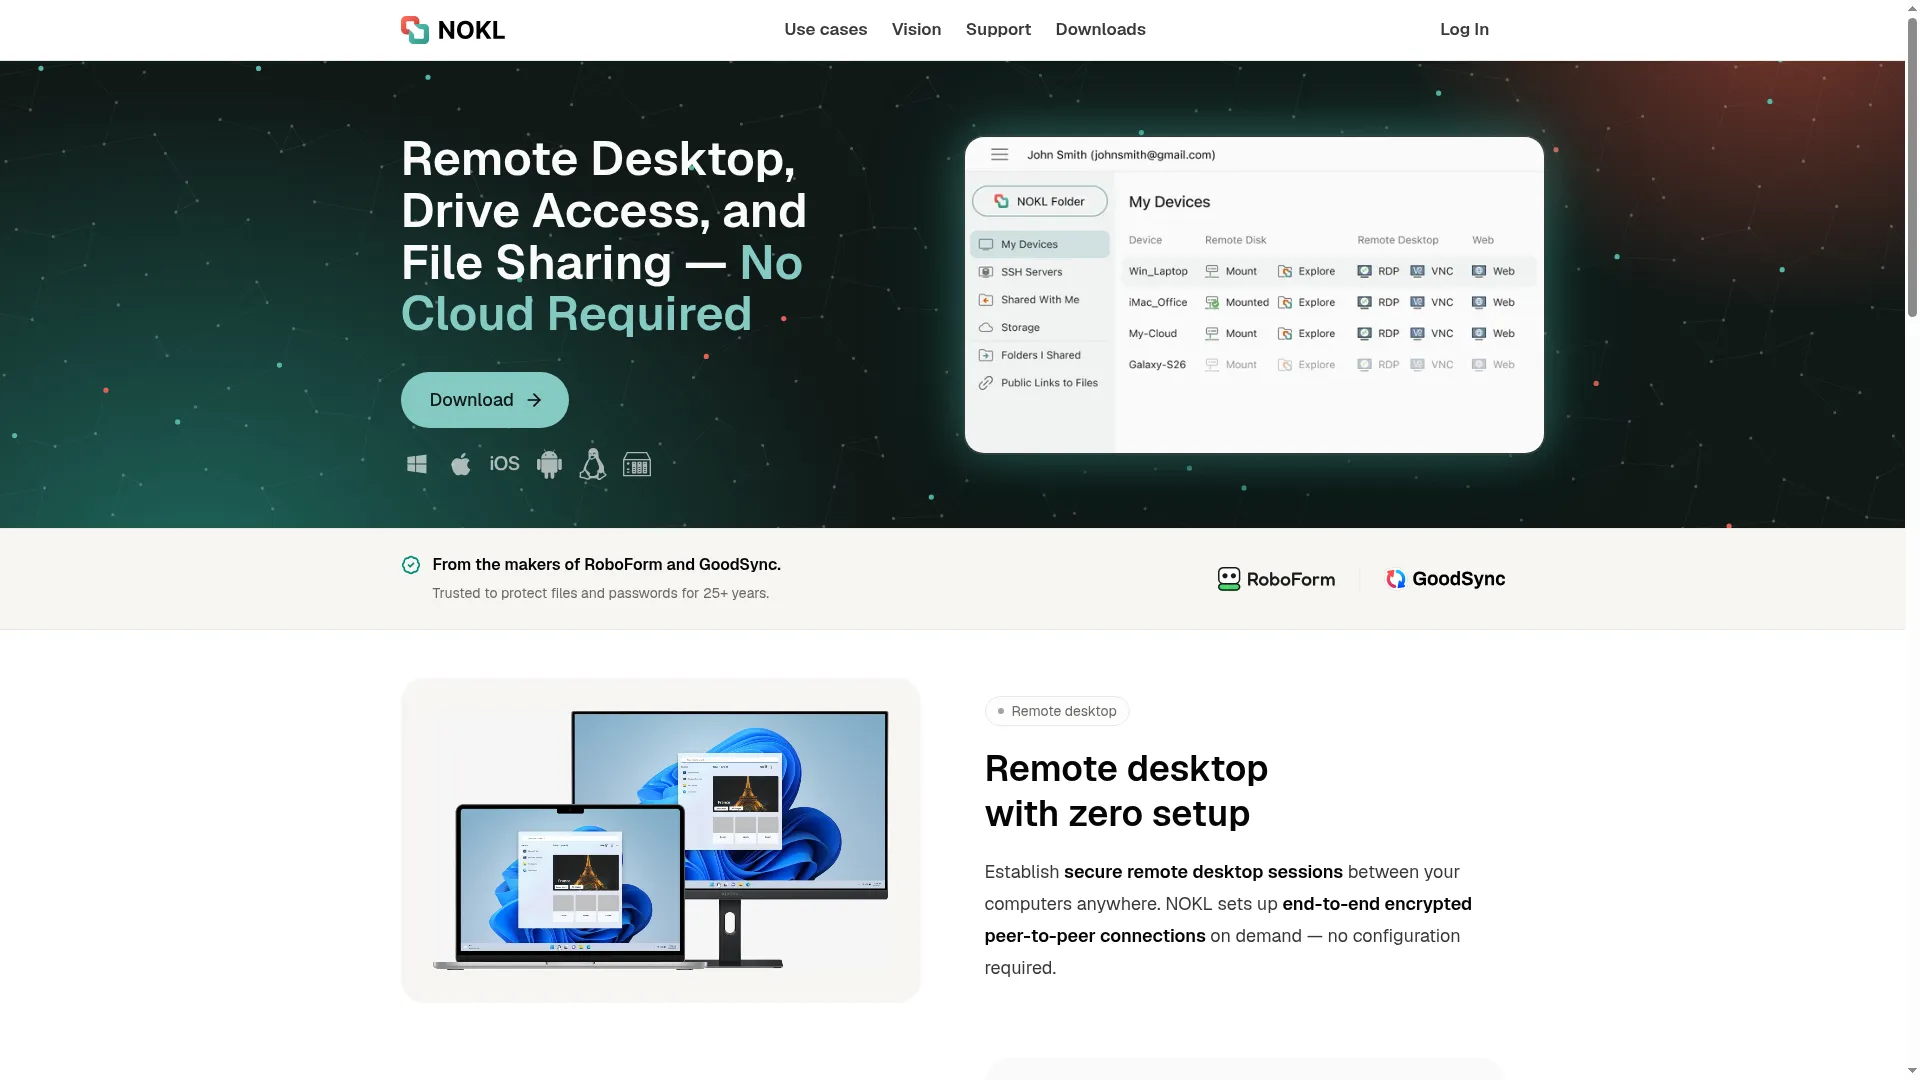Click the remote desktop monitors illustration
This screenshot has height=1080, width=1920.
click(x=661, y=840)
